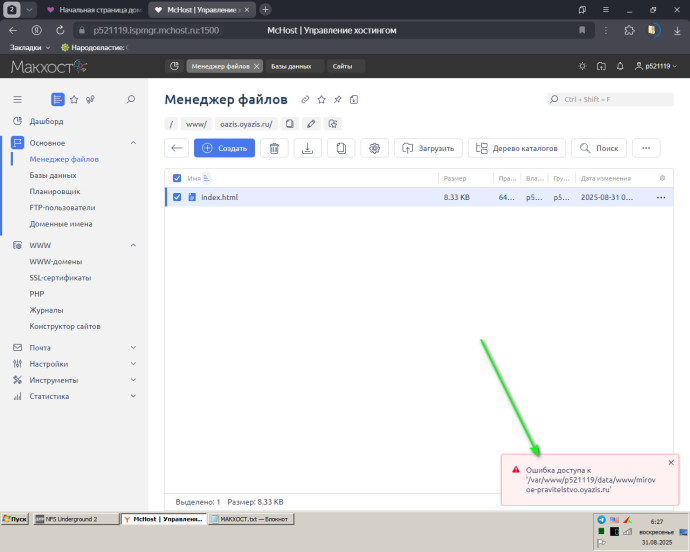Delete selected file trash icon
690x552 pixels.
[274, 148]
